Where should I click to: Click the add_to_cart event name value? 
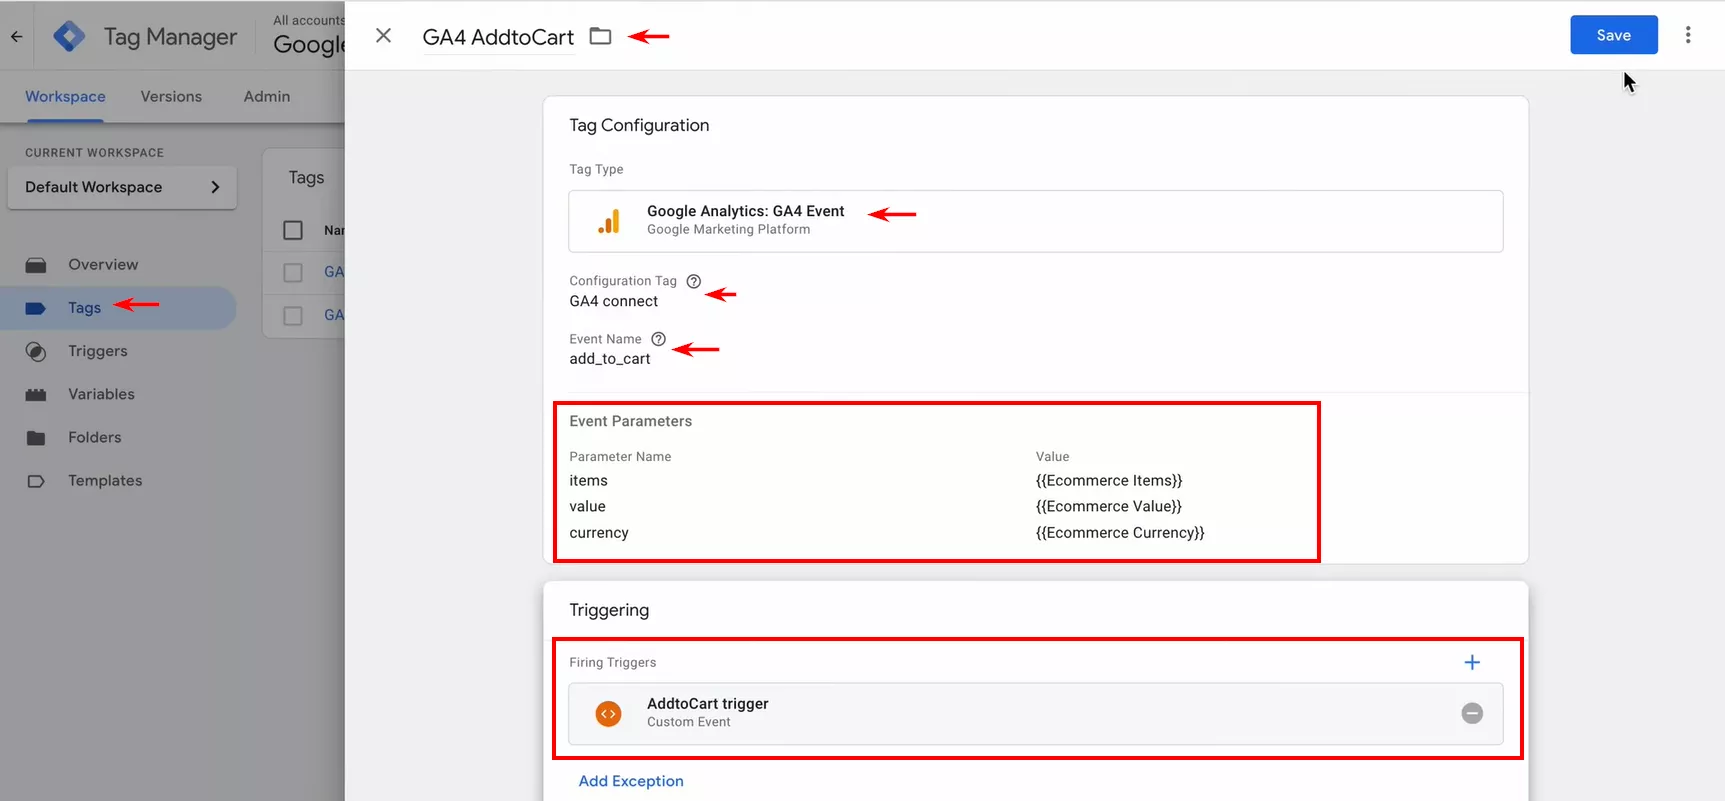(609, 359)
